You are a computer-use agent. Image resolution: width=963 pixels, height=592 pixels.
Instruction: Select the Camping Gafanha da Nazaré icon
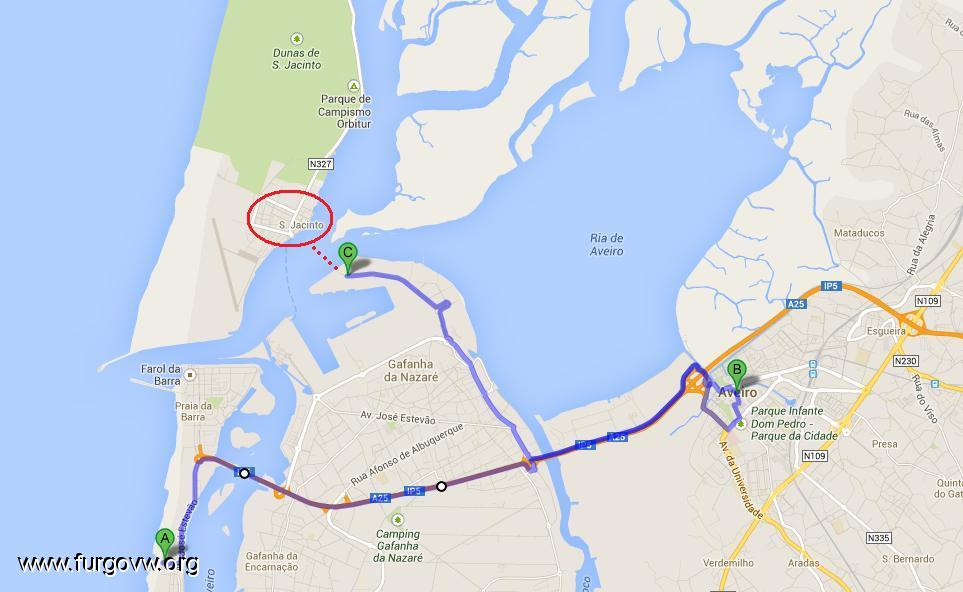(398, 520)
